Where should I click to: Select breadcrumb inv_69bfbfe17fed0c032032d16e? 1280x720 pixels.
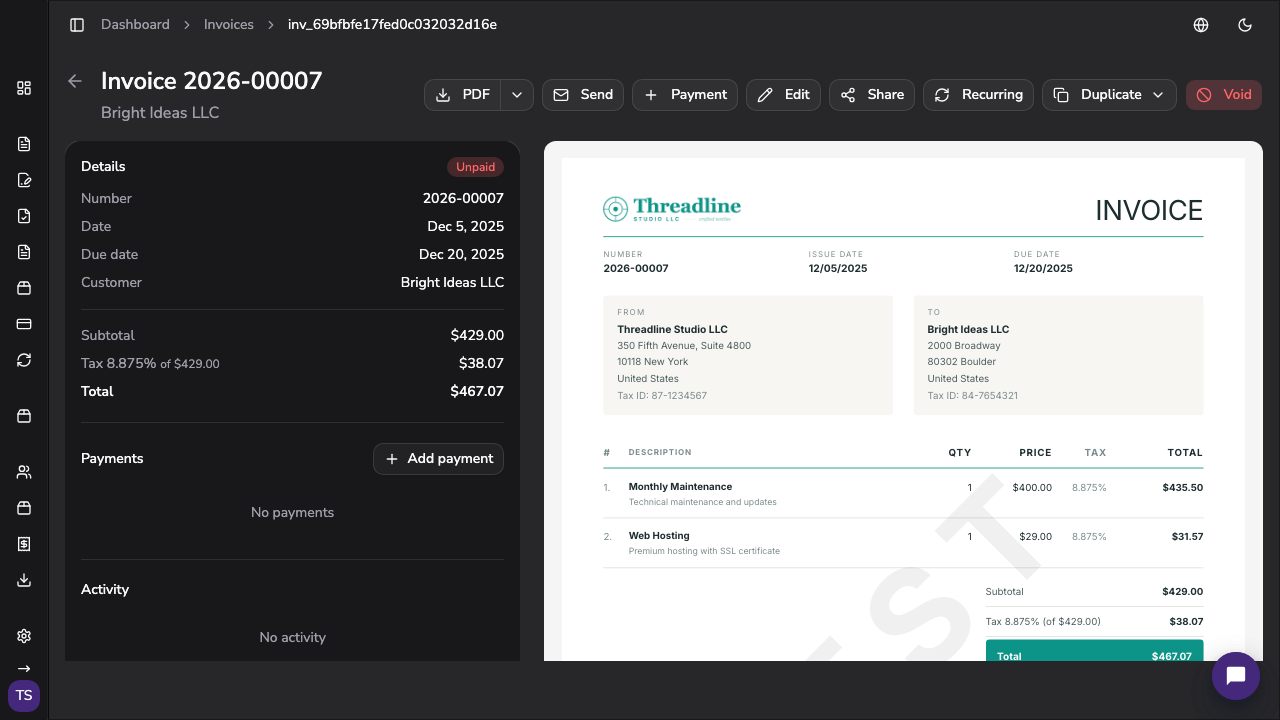tap(392, 25)
